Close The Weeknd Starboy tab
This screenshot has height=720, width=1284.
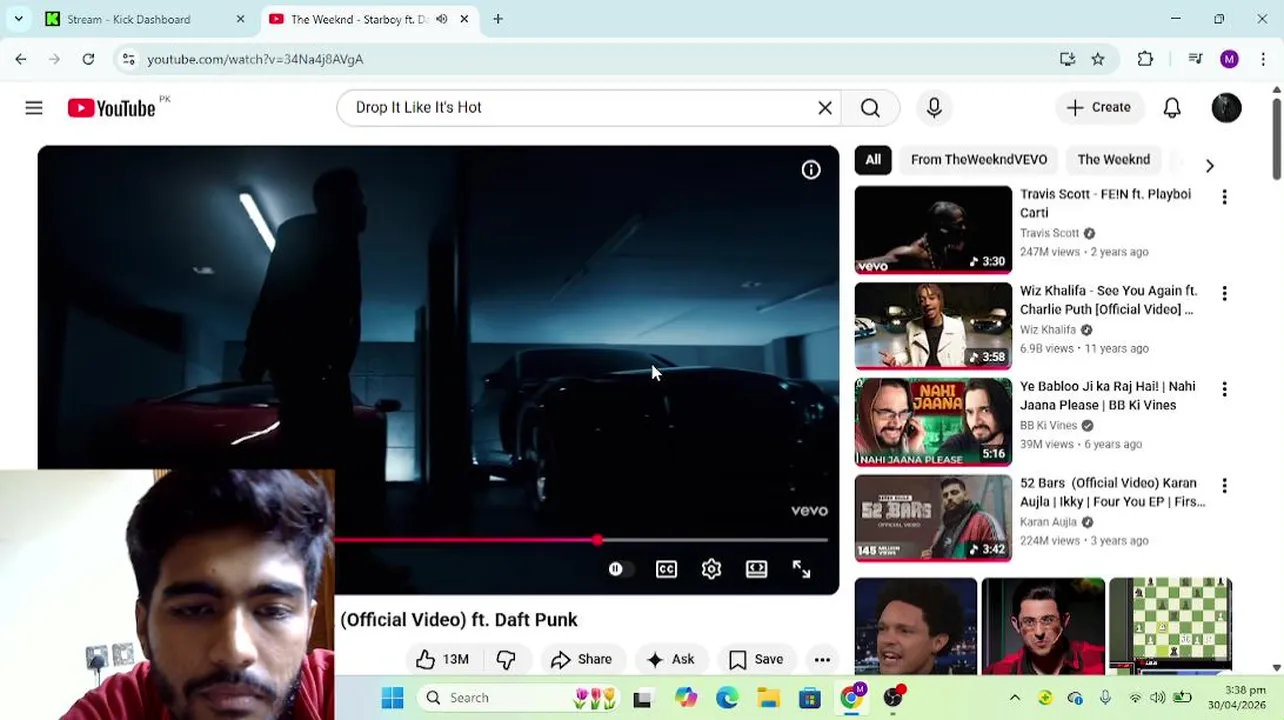464,19
